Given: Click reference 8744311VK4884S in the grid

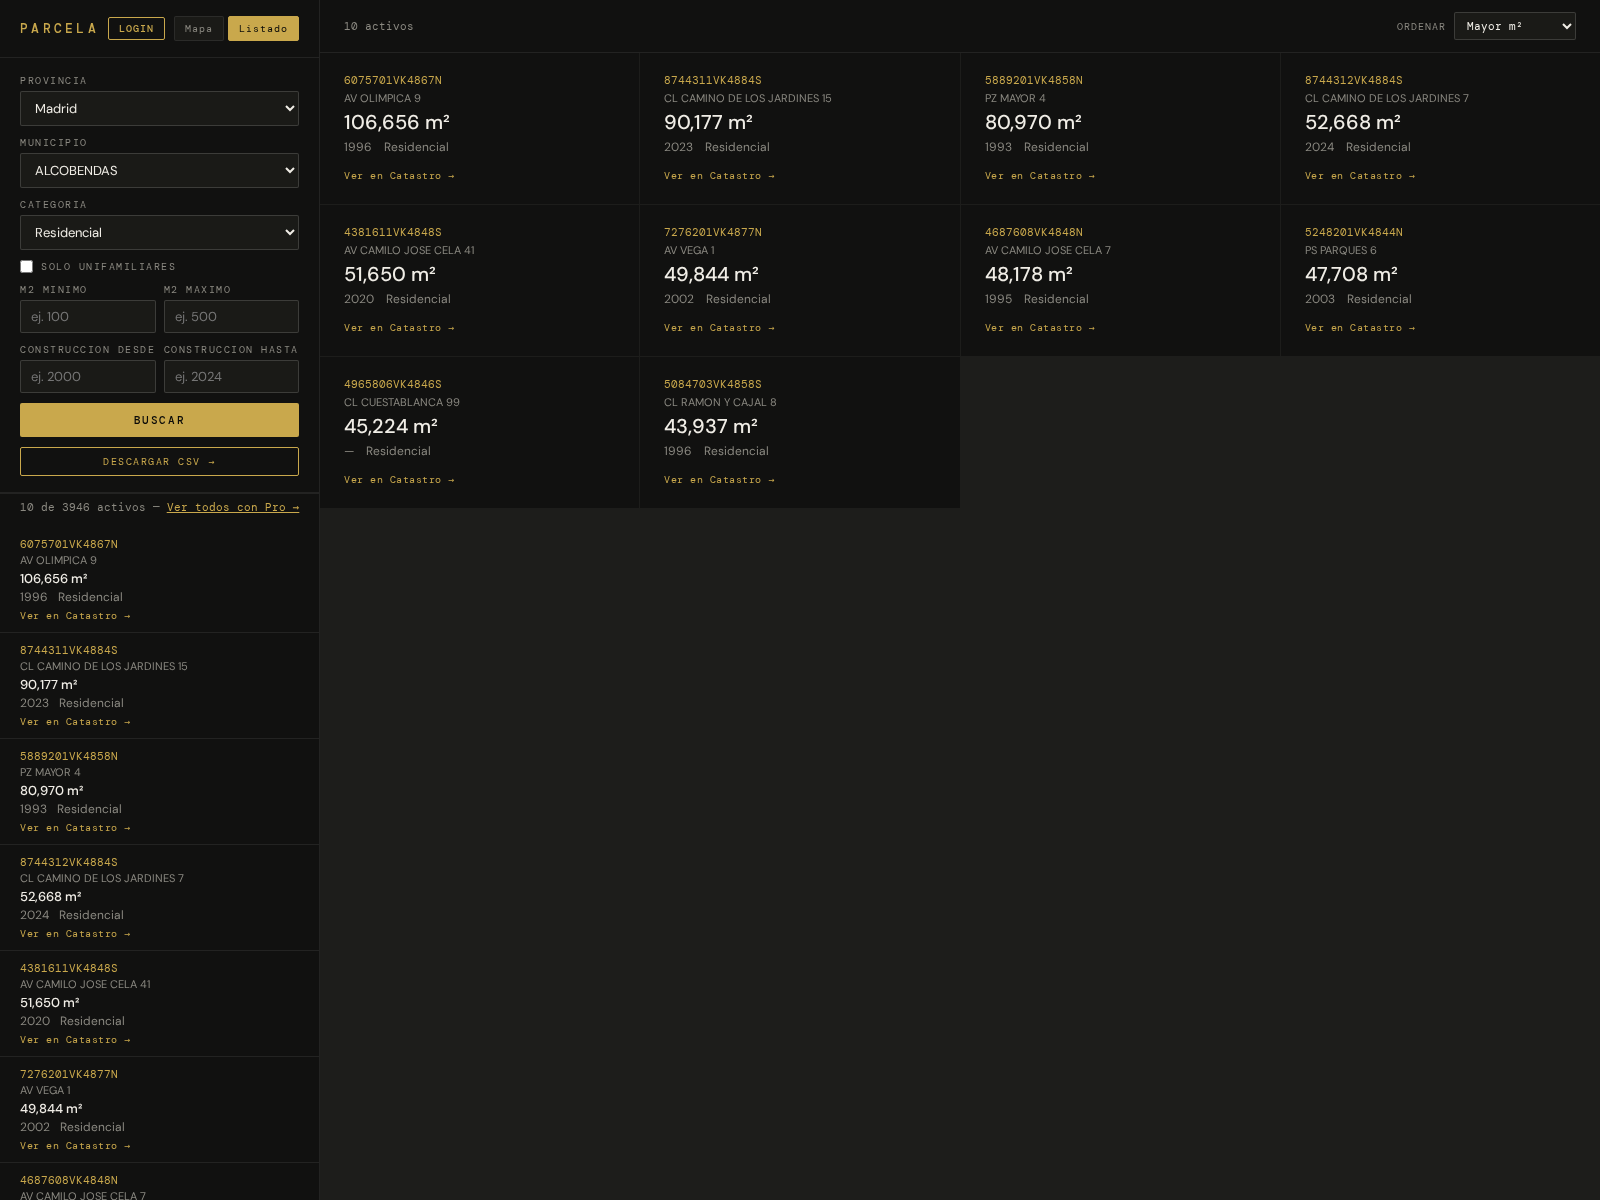Looking at the screenshot, I should point(713,80).
